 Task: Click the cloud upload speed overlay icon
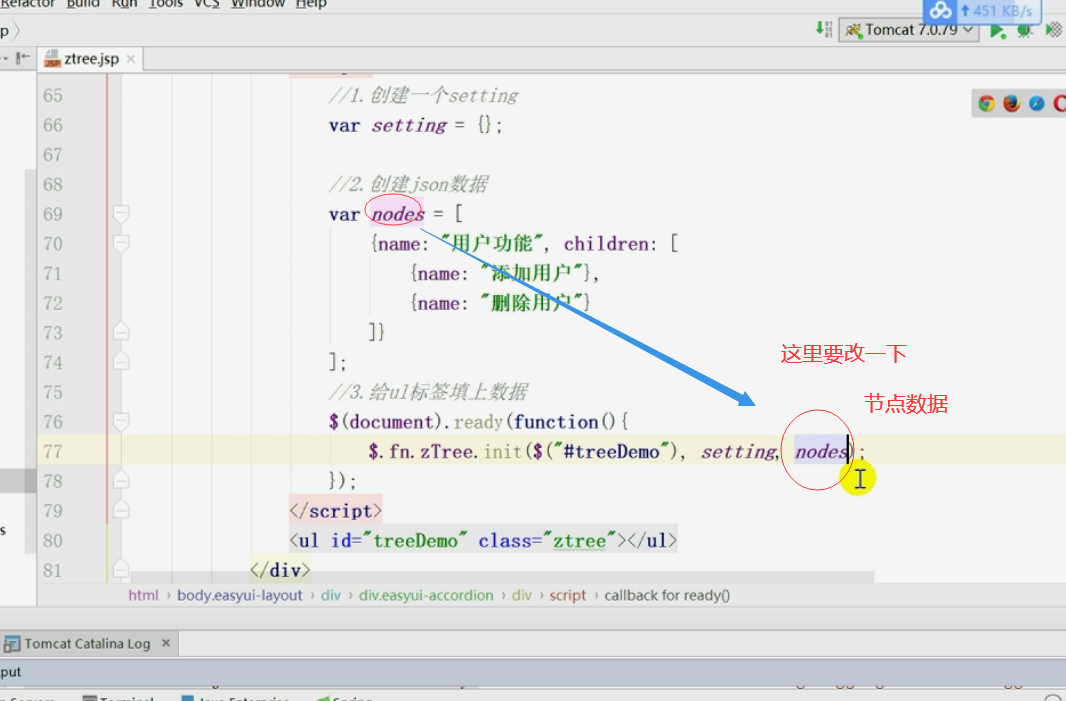coord(941,11)
